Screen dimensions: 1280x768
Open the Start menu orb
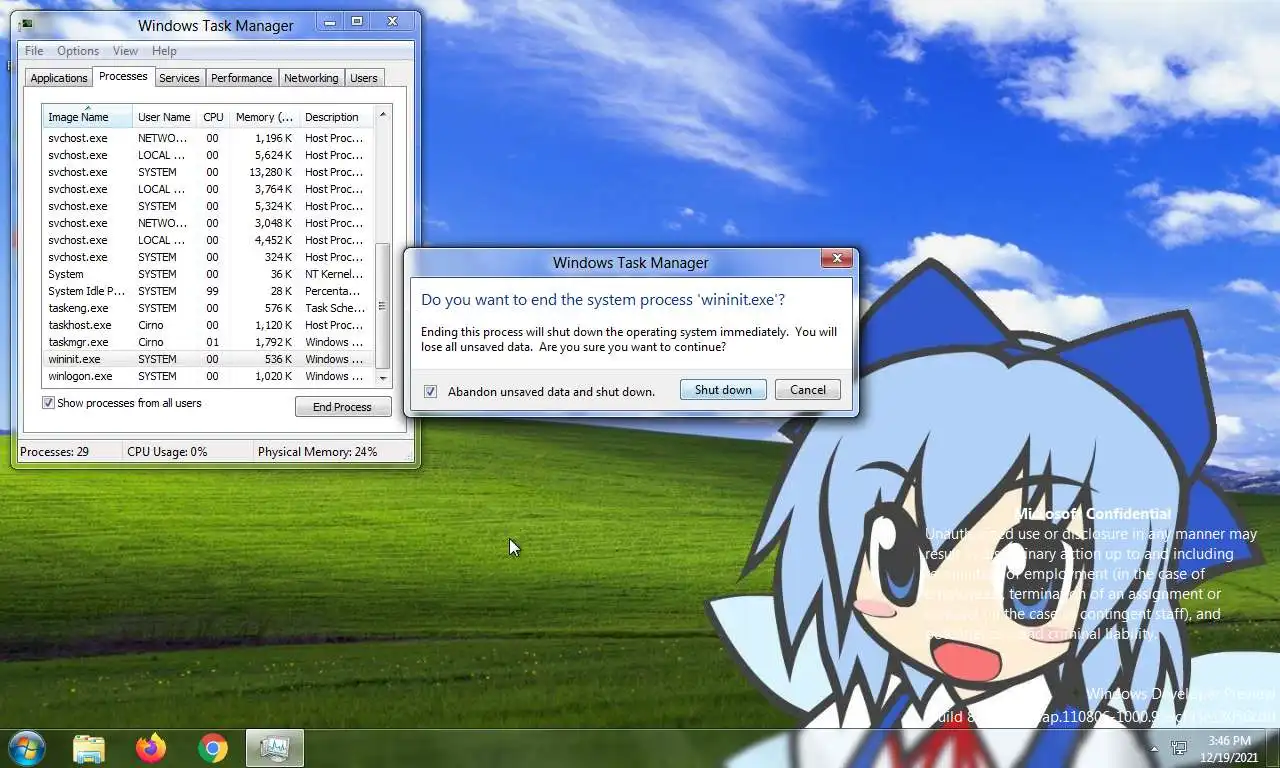[26, 747]
